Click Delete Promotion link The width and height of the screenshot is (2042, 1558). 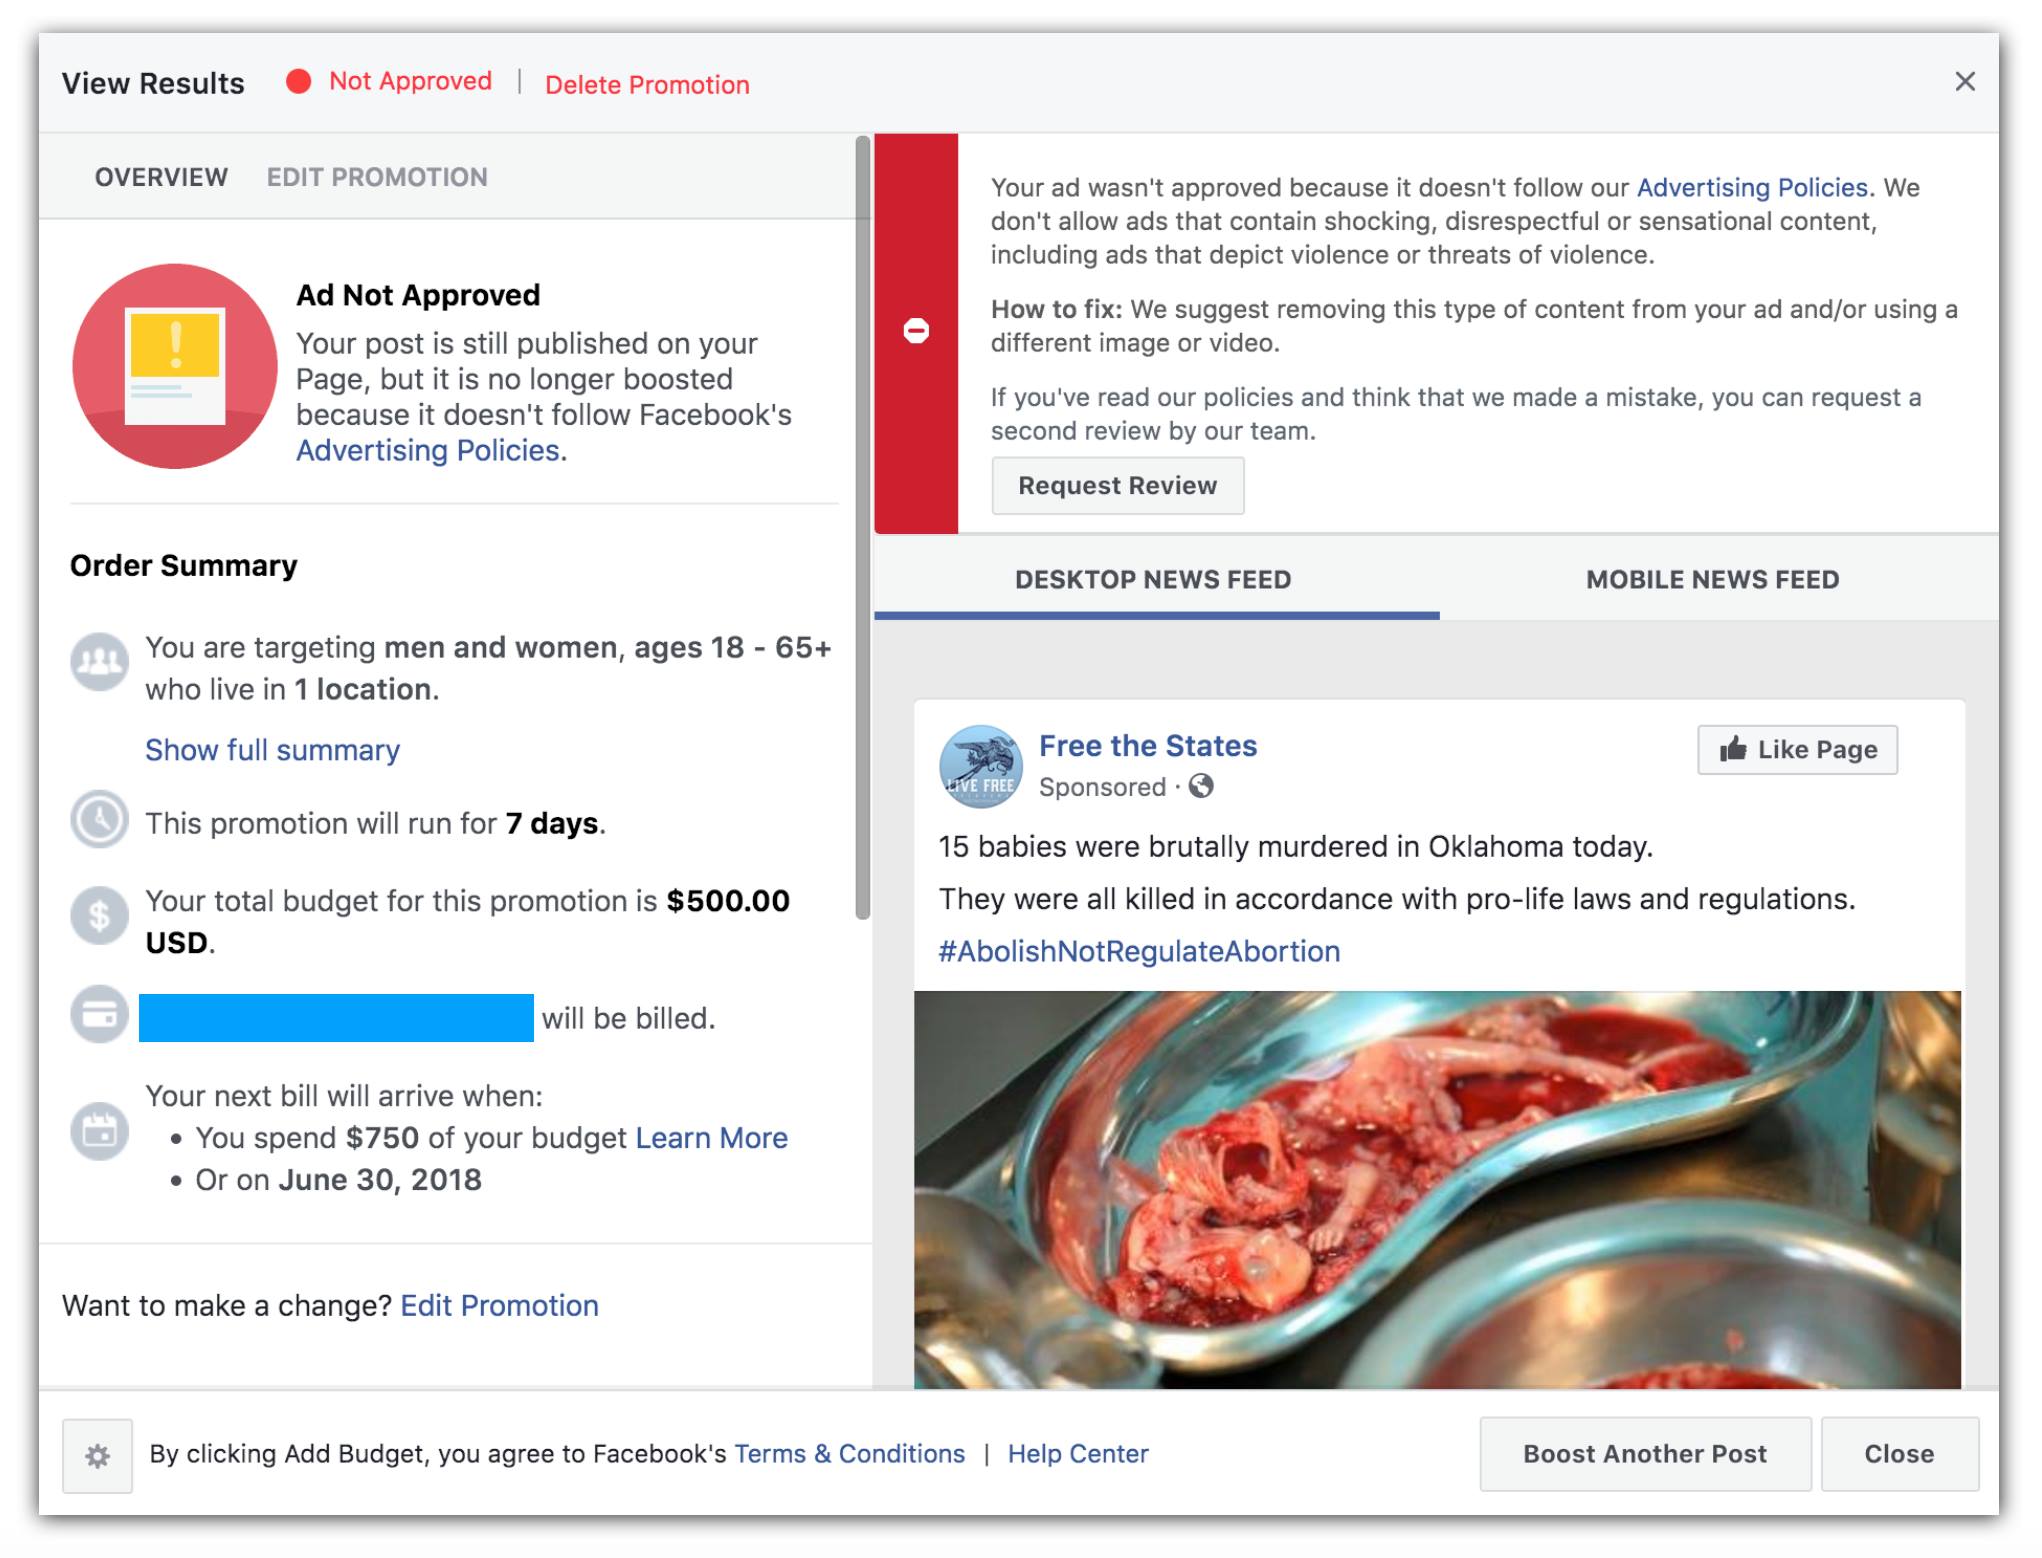tap(647, 85)
